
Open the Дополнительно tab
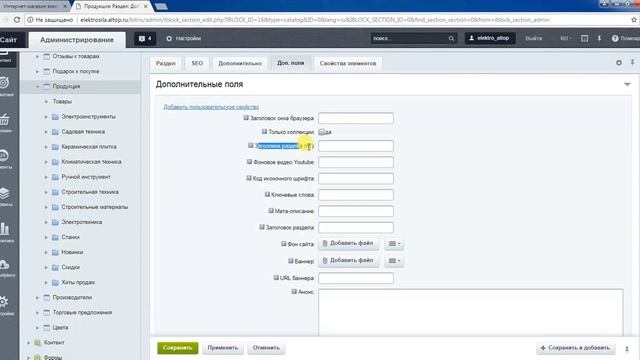point(240,63)
